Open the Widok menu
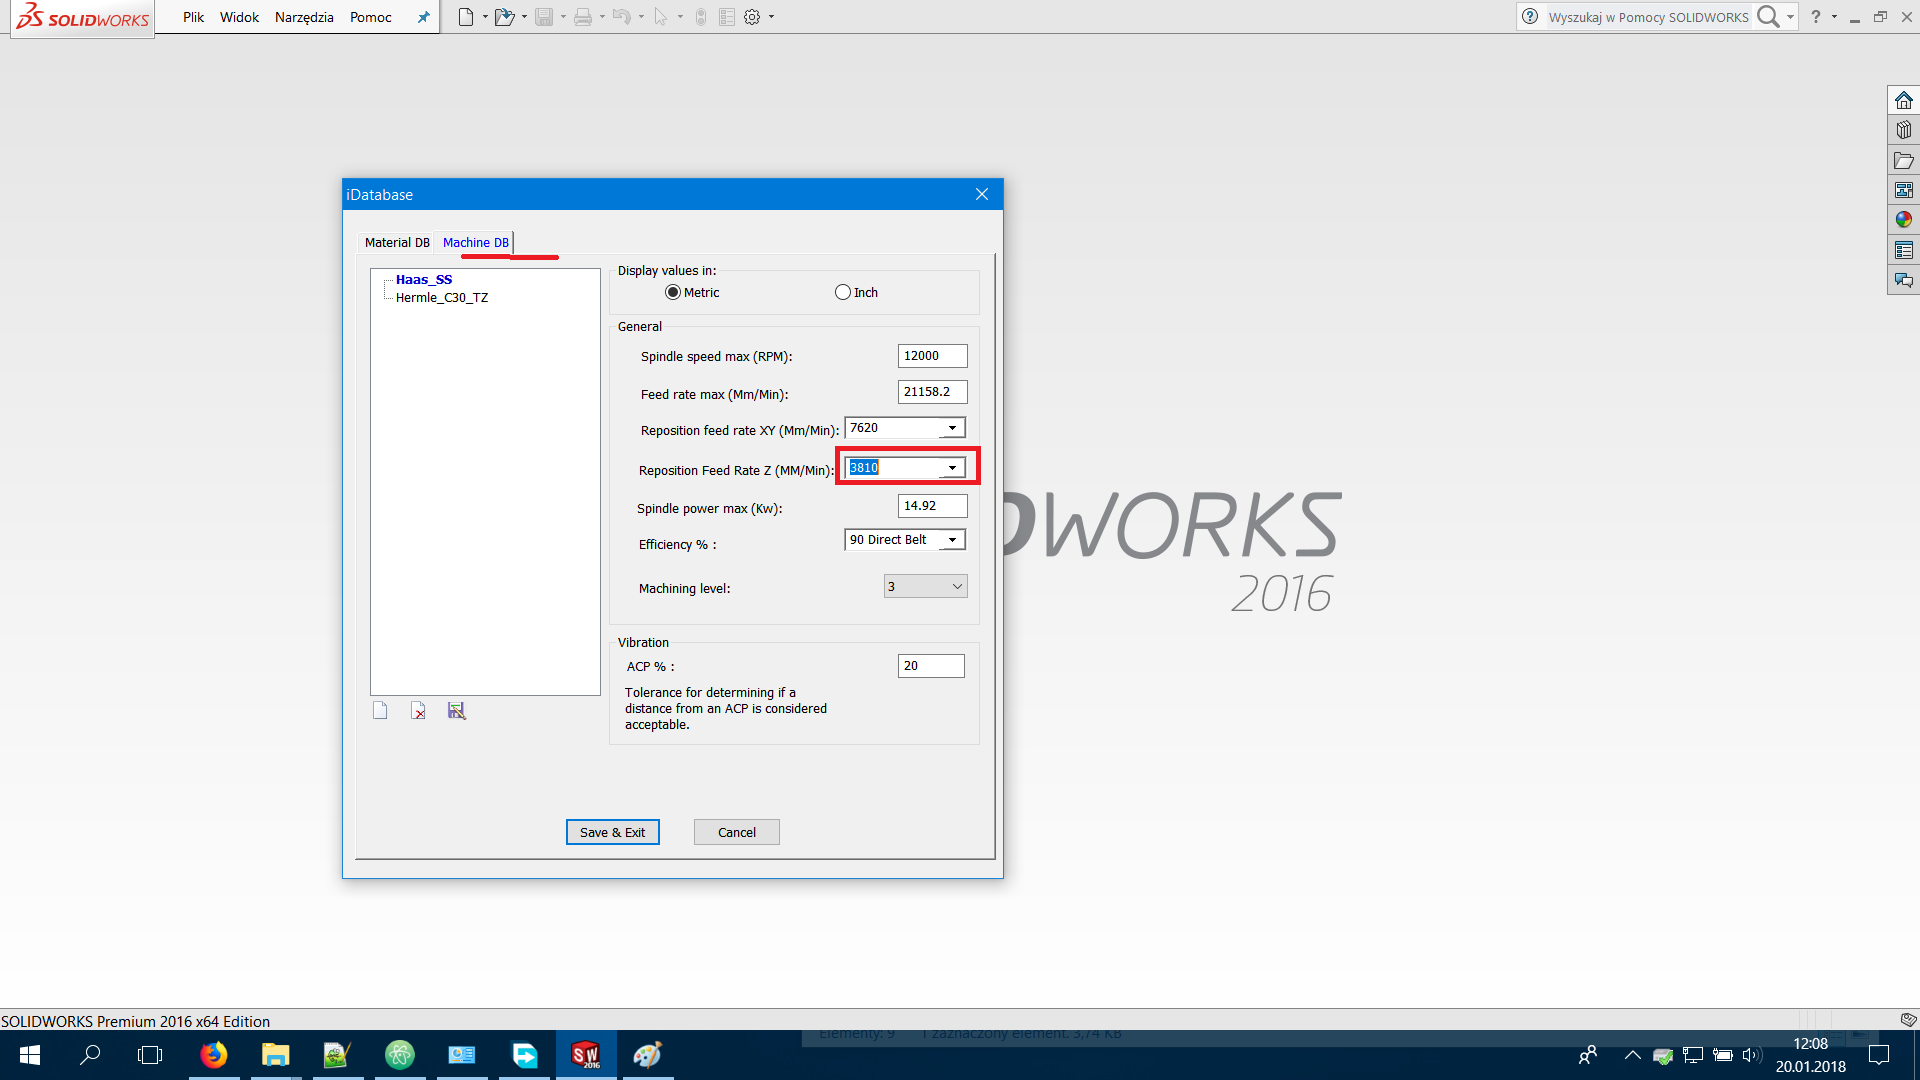 coord(239,17)
